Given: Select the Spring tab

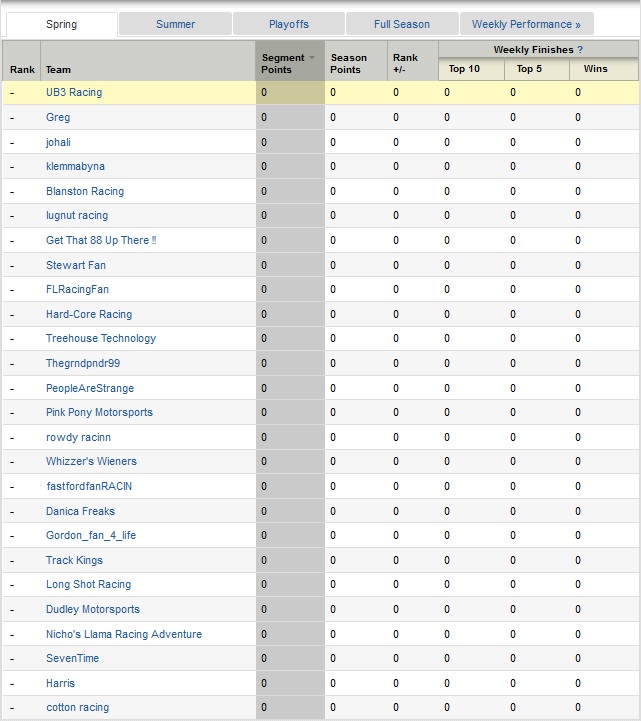Looking at the screenshot, I should (x=61, y=24).
